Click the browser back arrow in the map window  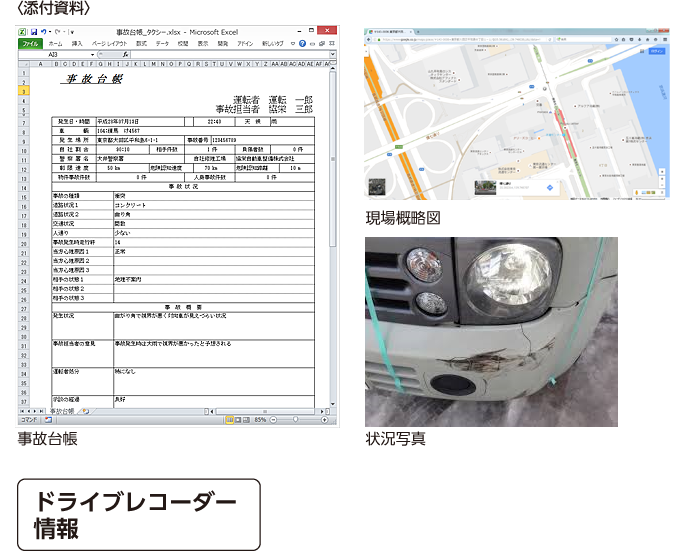click(368, 39)
